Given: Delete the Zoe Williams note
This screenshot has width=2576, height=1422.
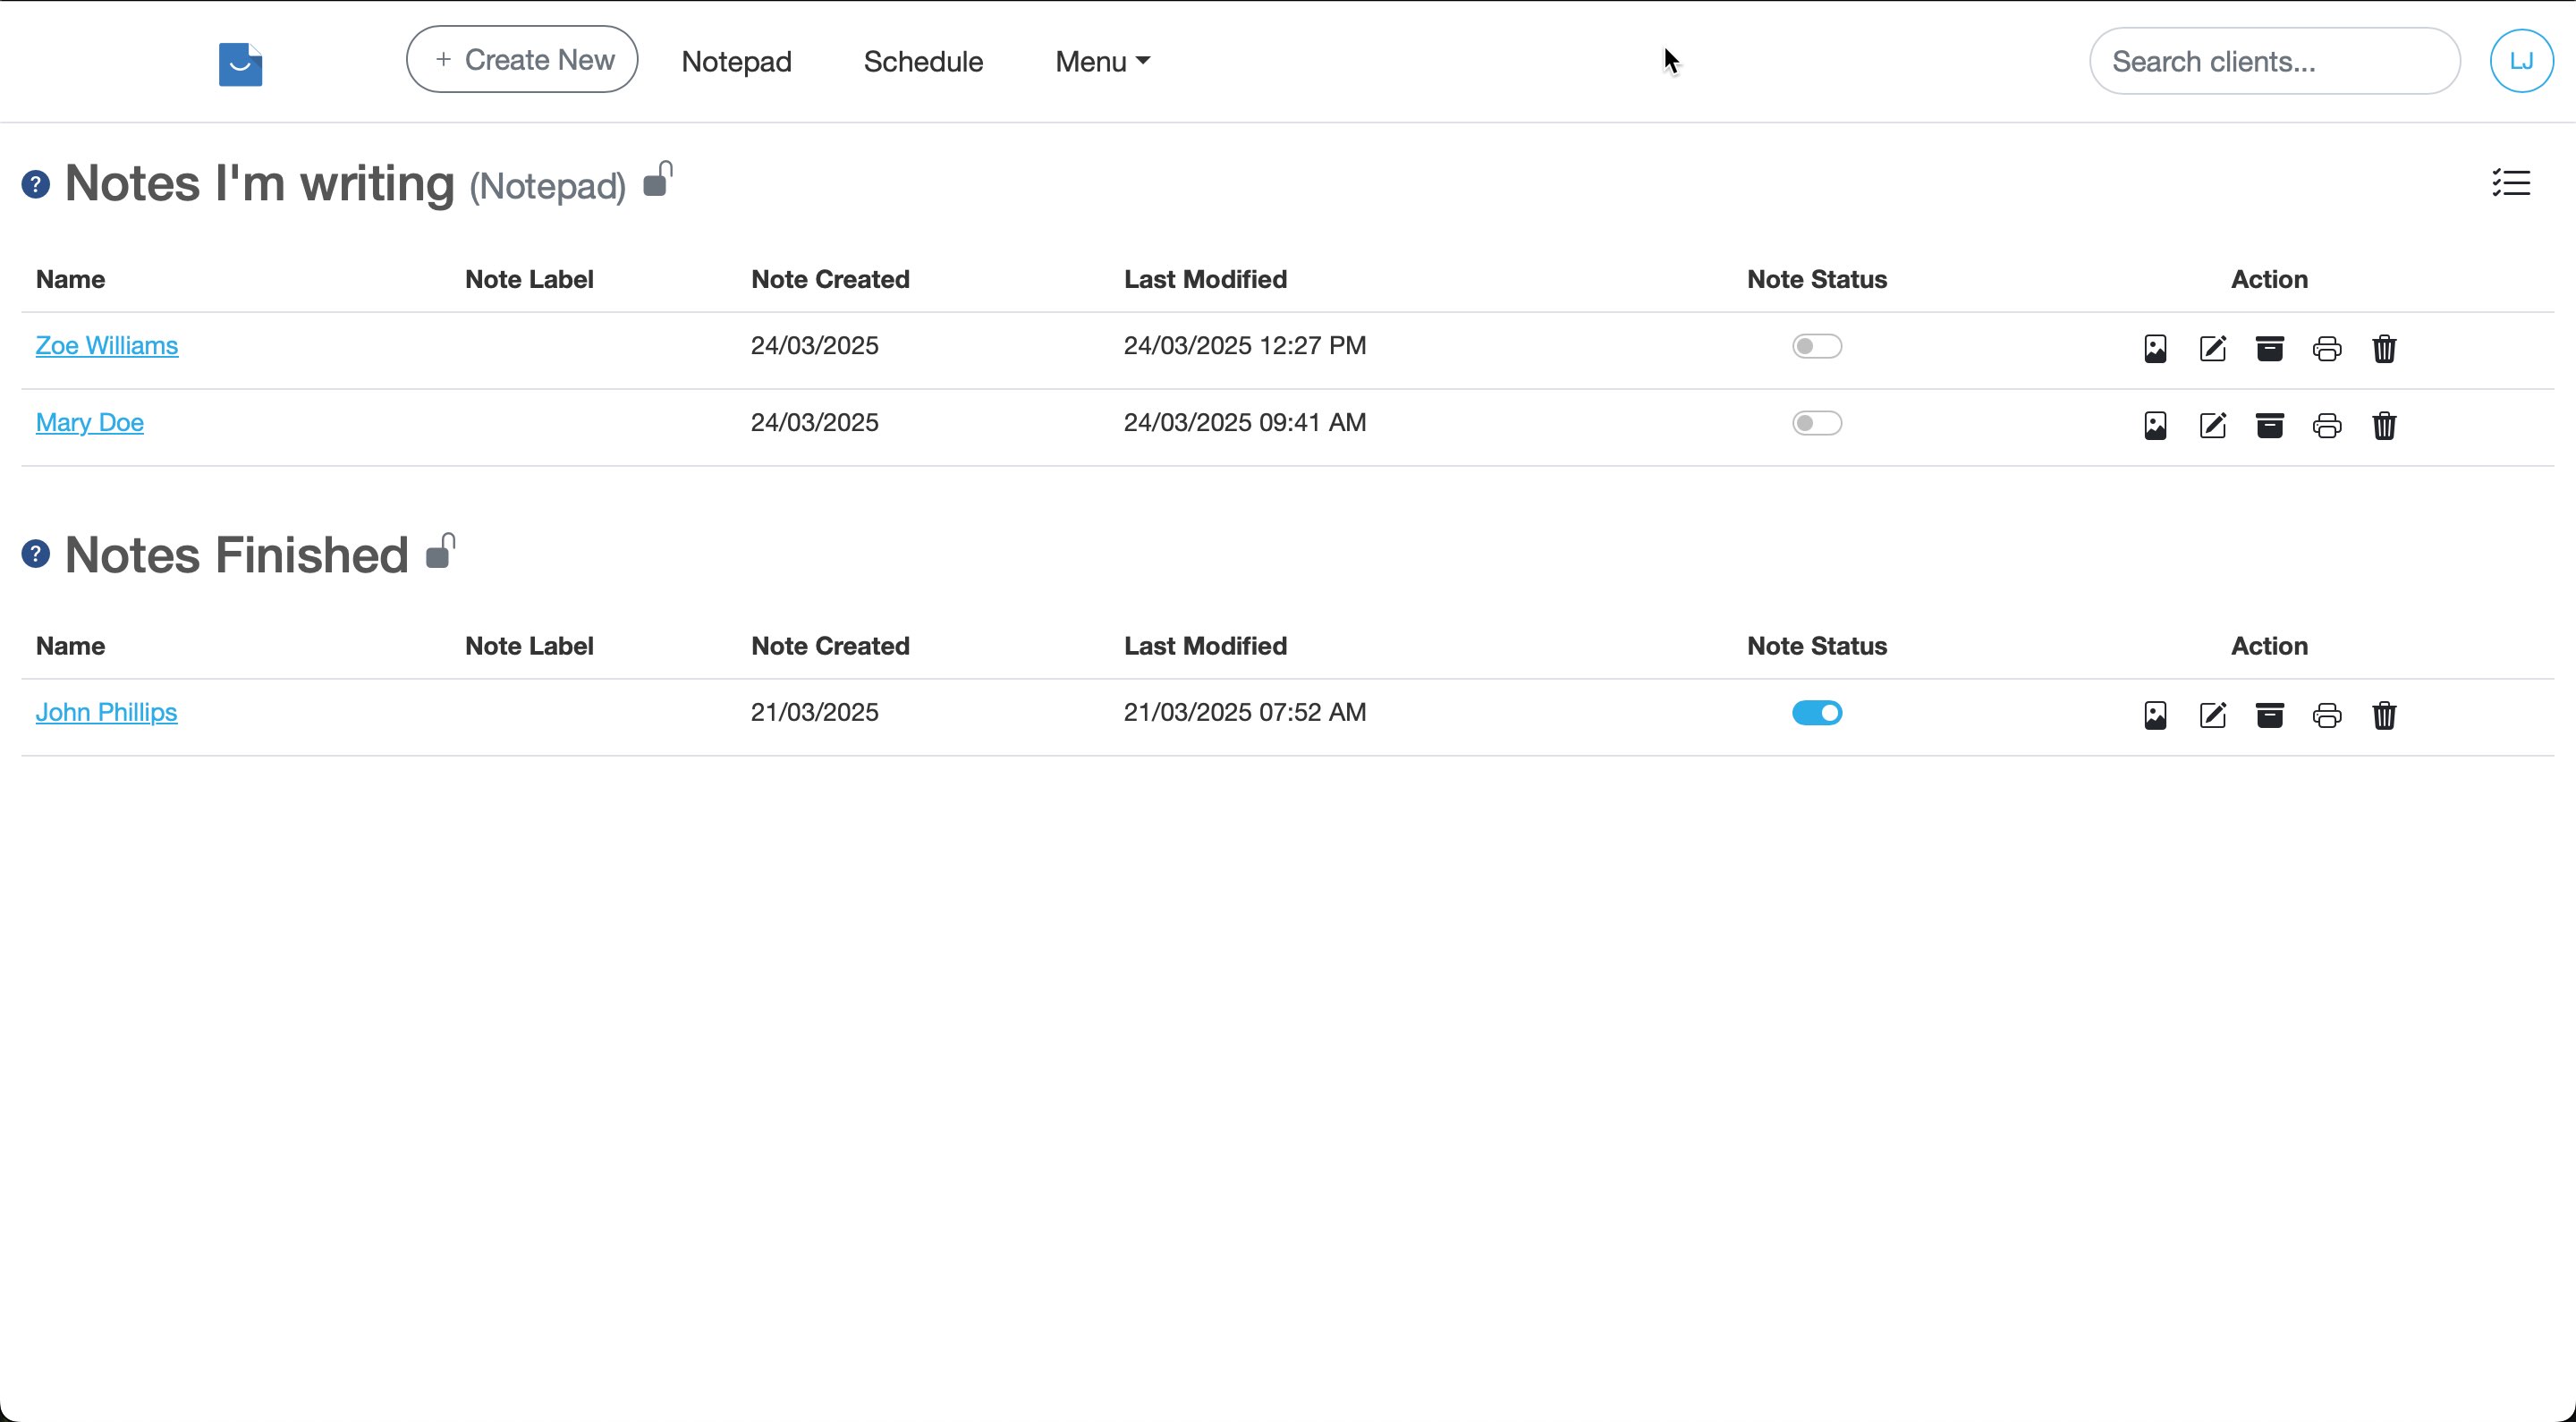Looking at the screenshot, I should point(2384,348).
